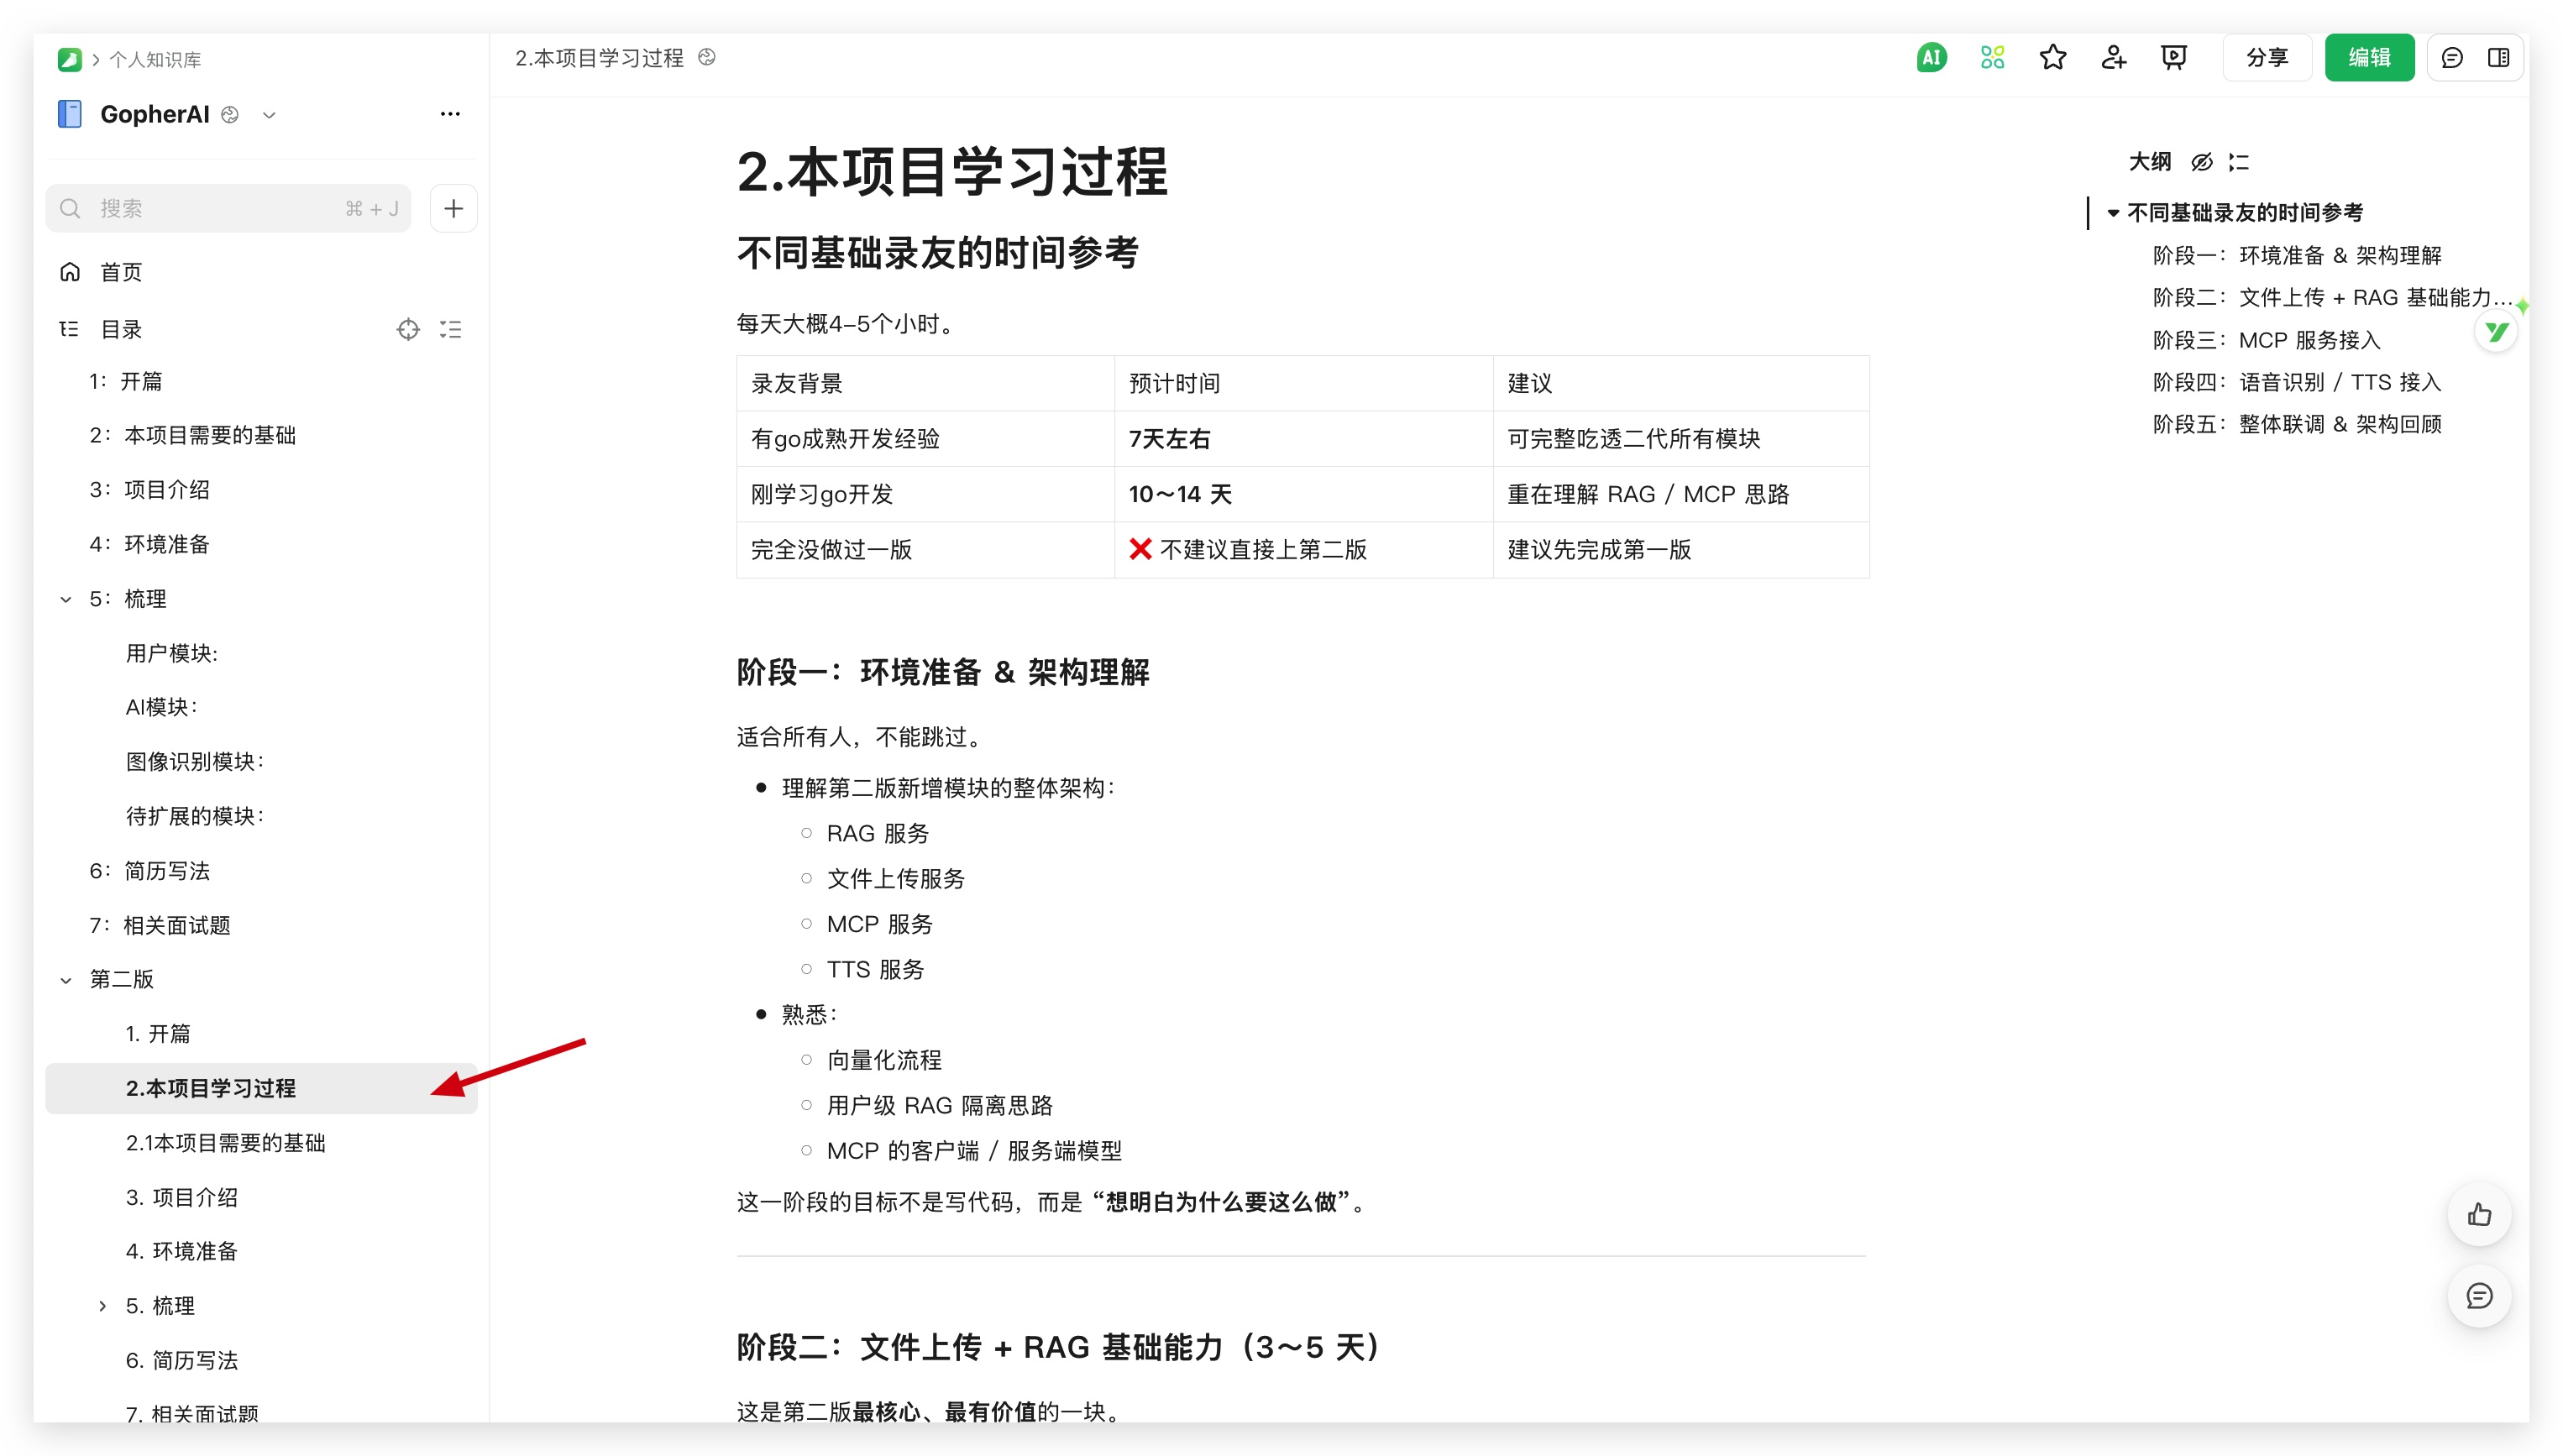Open the GopherAI knowledge base dropdown
This screenshot has height=1456, width=2563.
pyautogui.click(x=269, y=115)
